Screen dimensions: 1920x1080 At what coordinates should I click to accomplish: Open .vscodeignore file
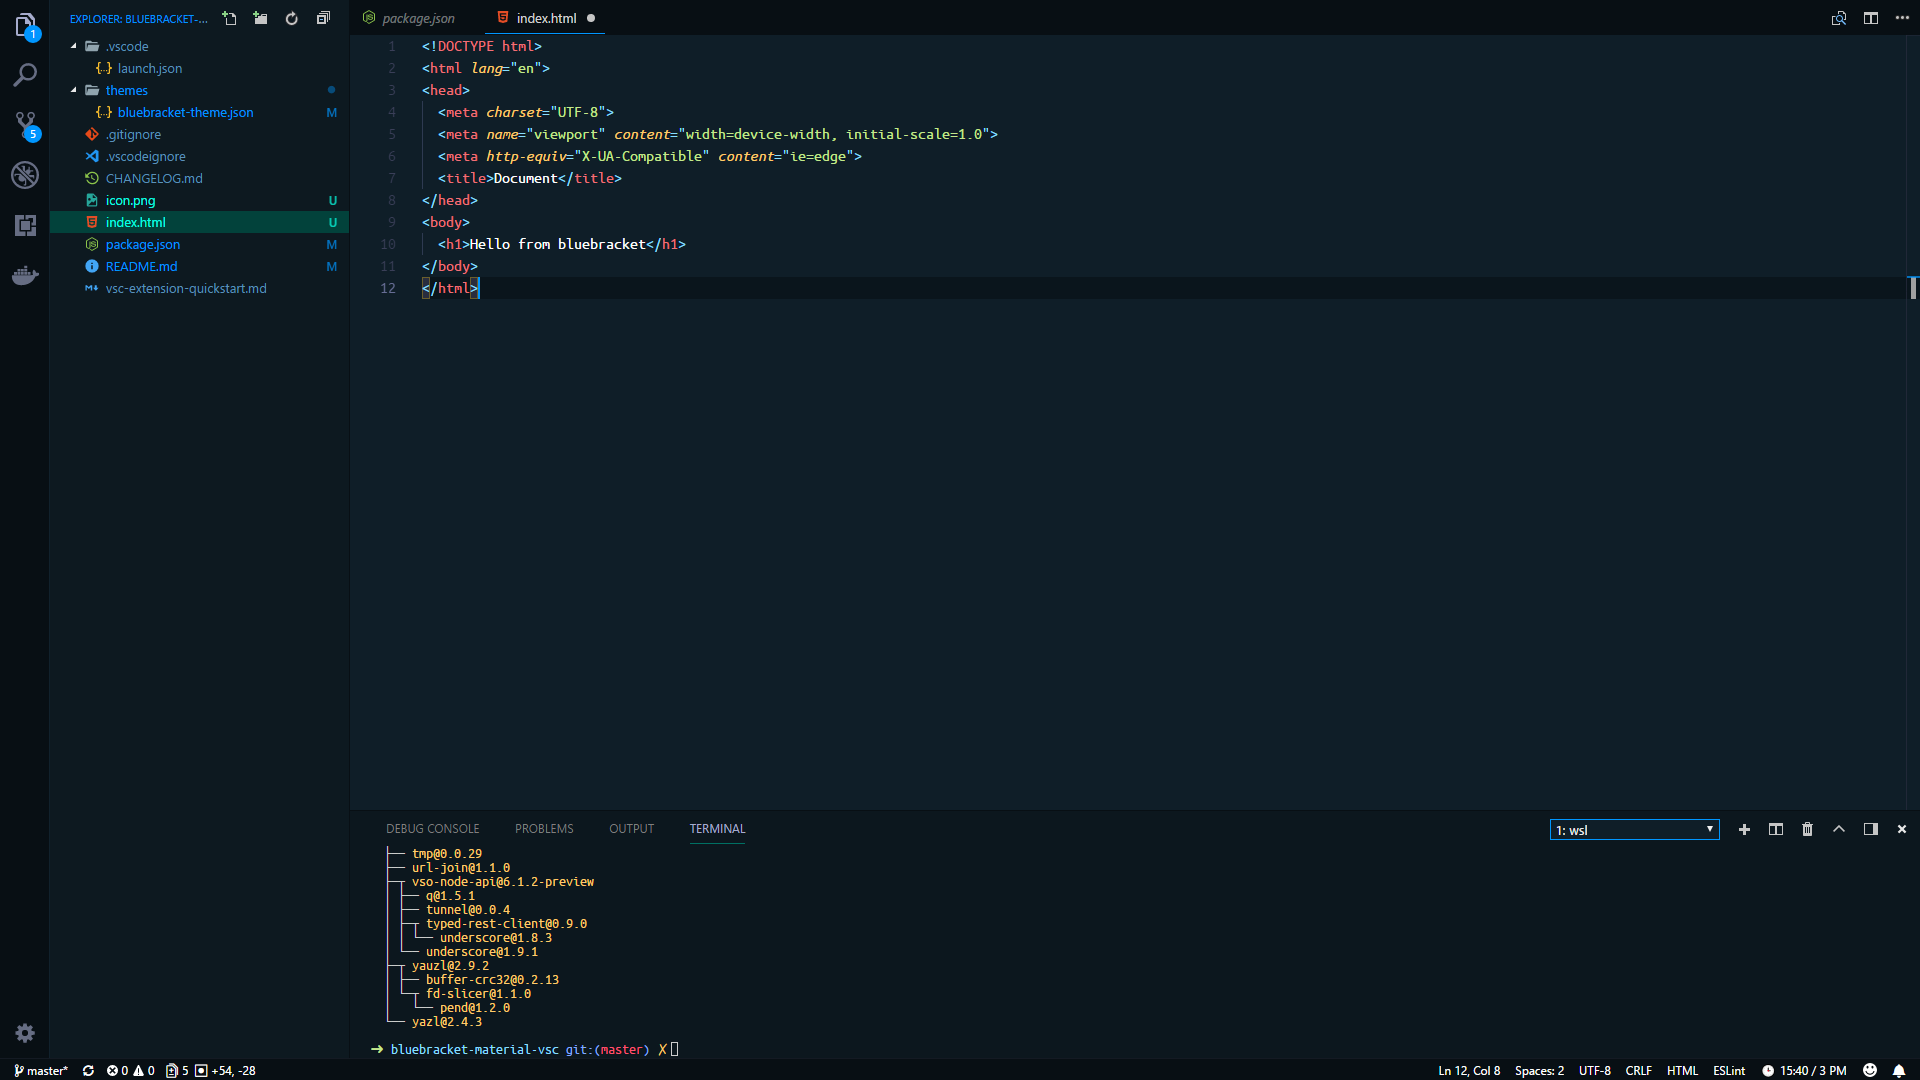[x=199, y=156]
